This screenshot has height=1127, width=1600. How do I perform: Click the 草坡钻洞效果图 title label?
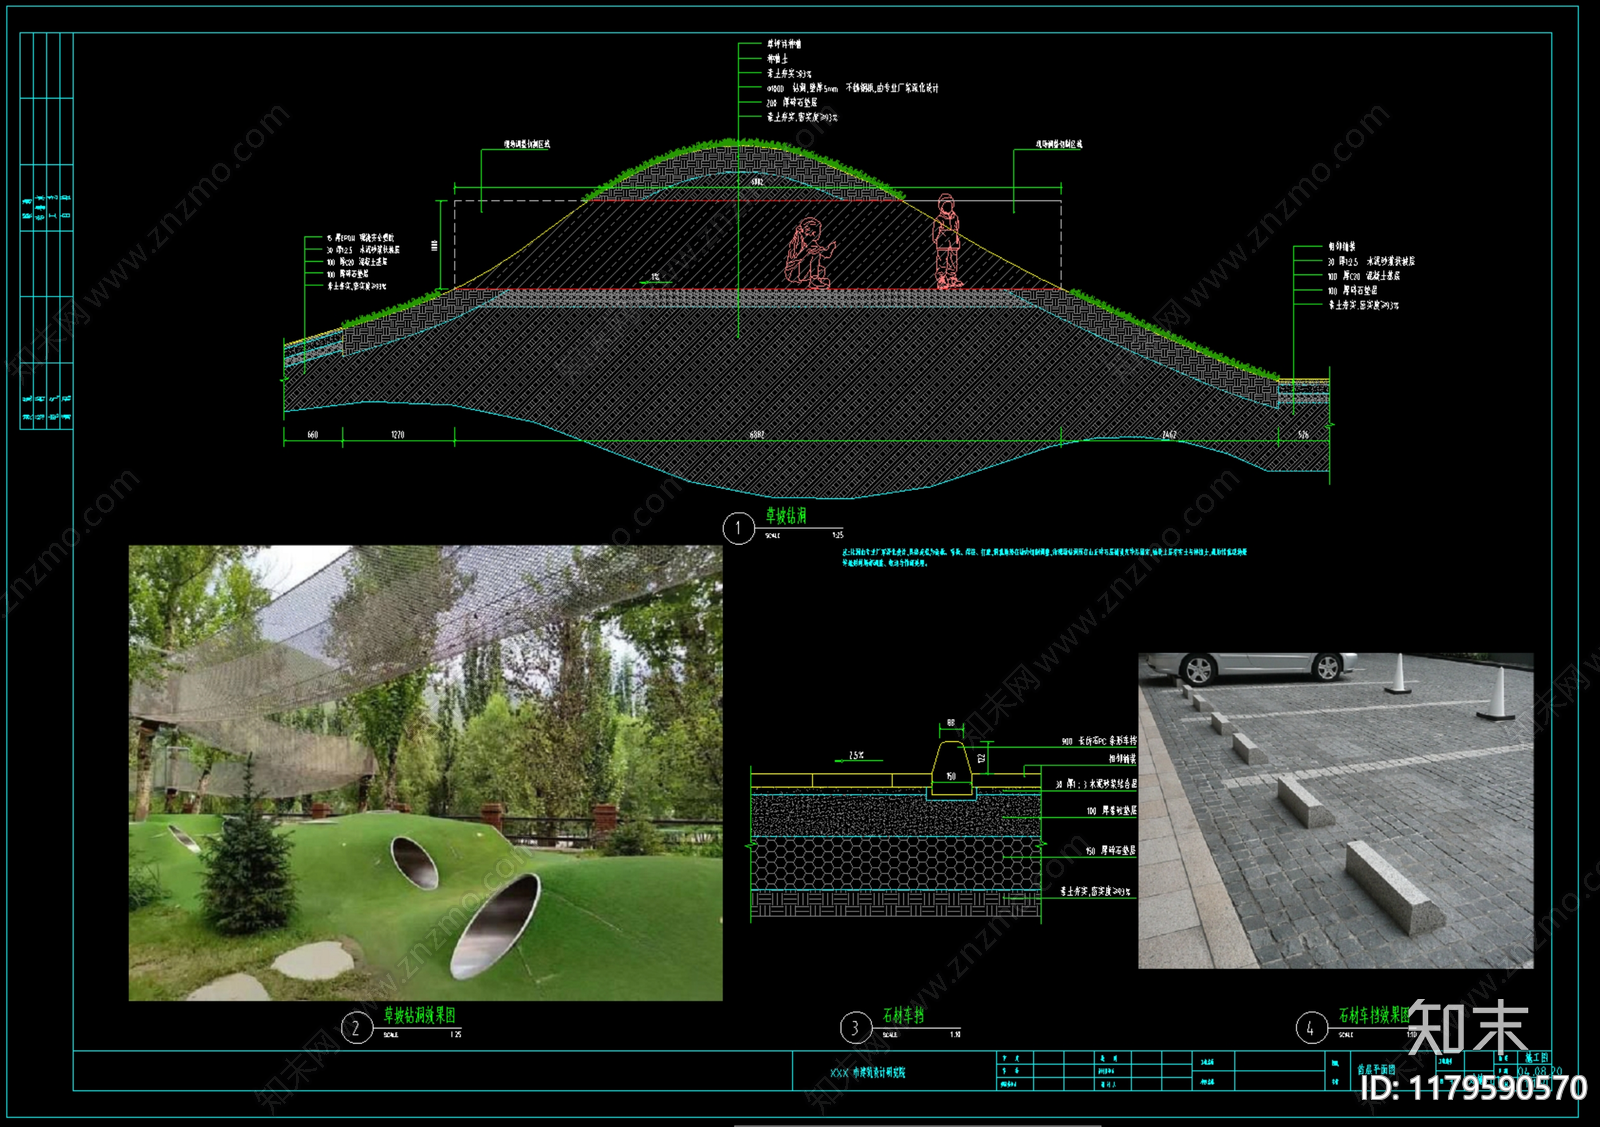click(x=419, y=1015)
